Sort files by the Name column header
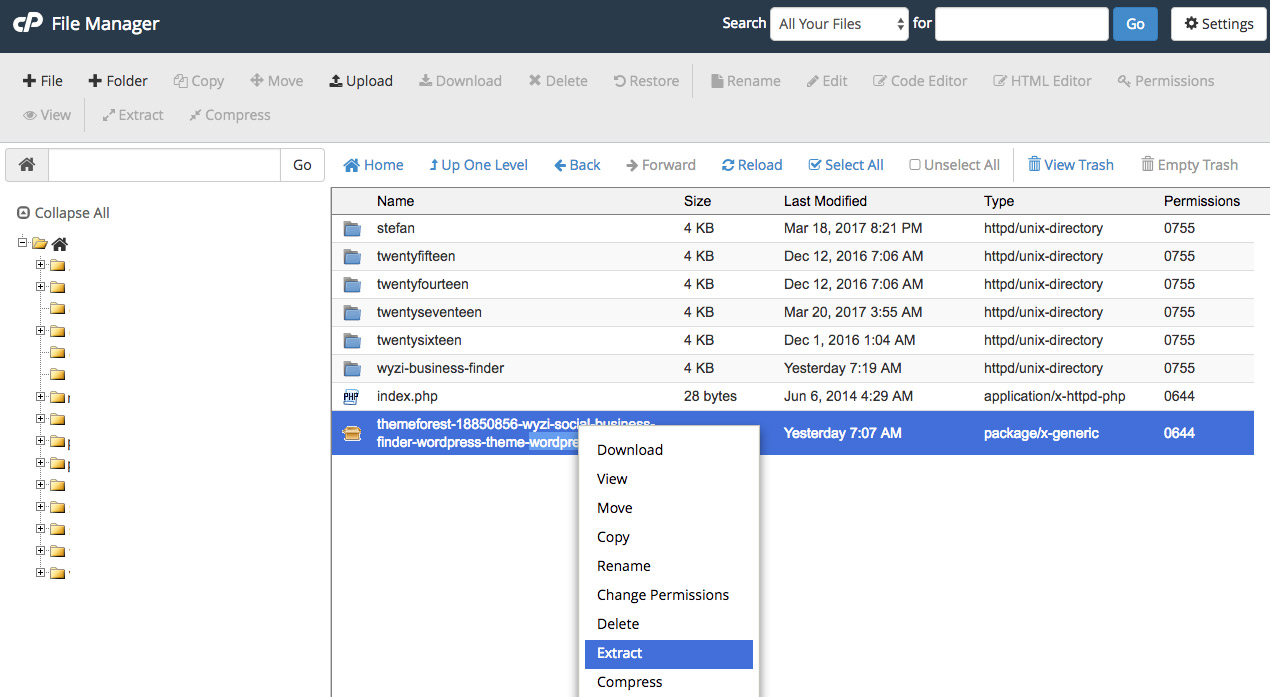 (x=395, y=201)
